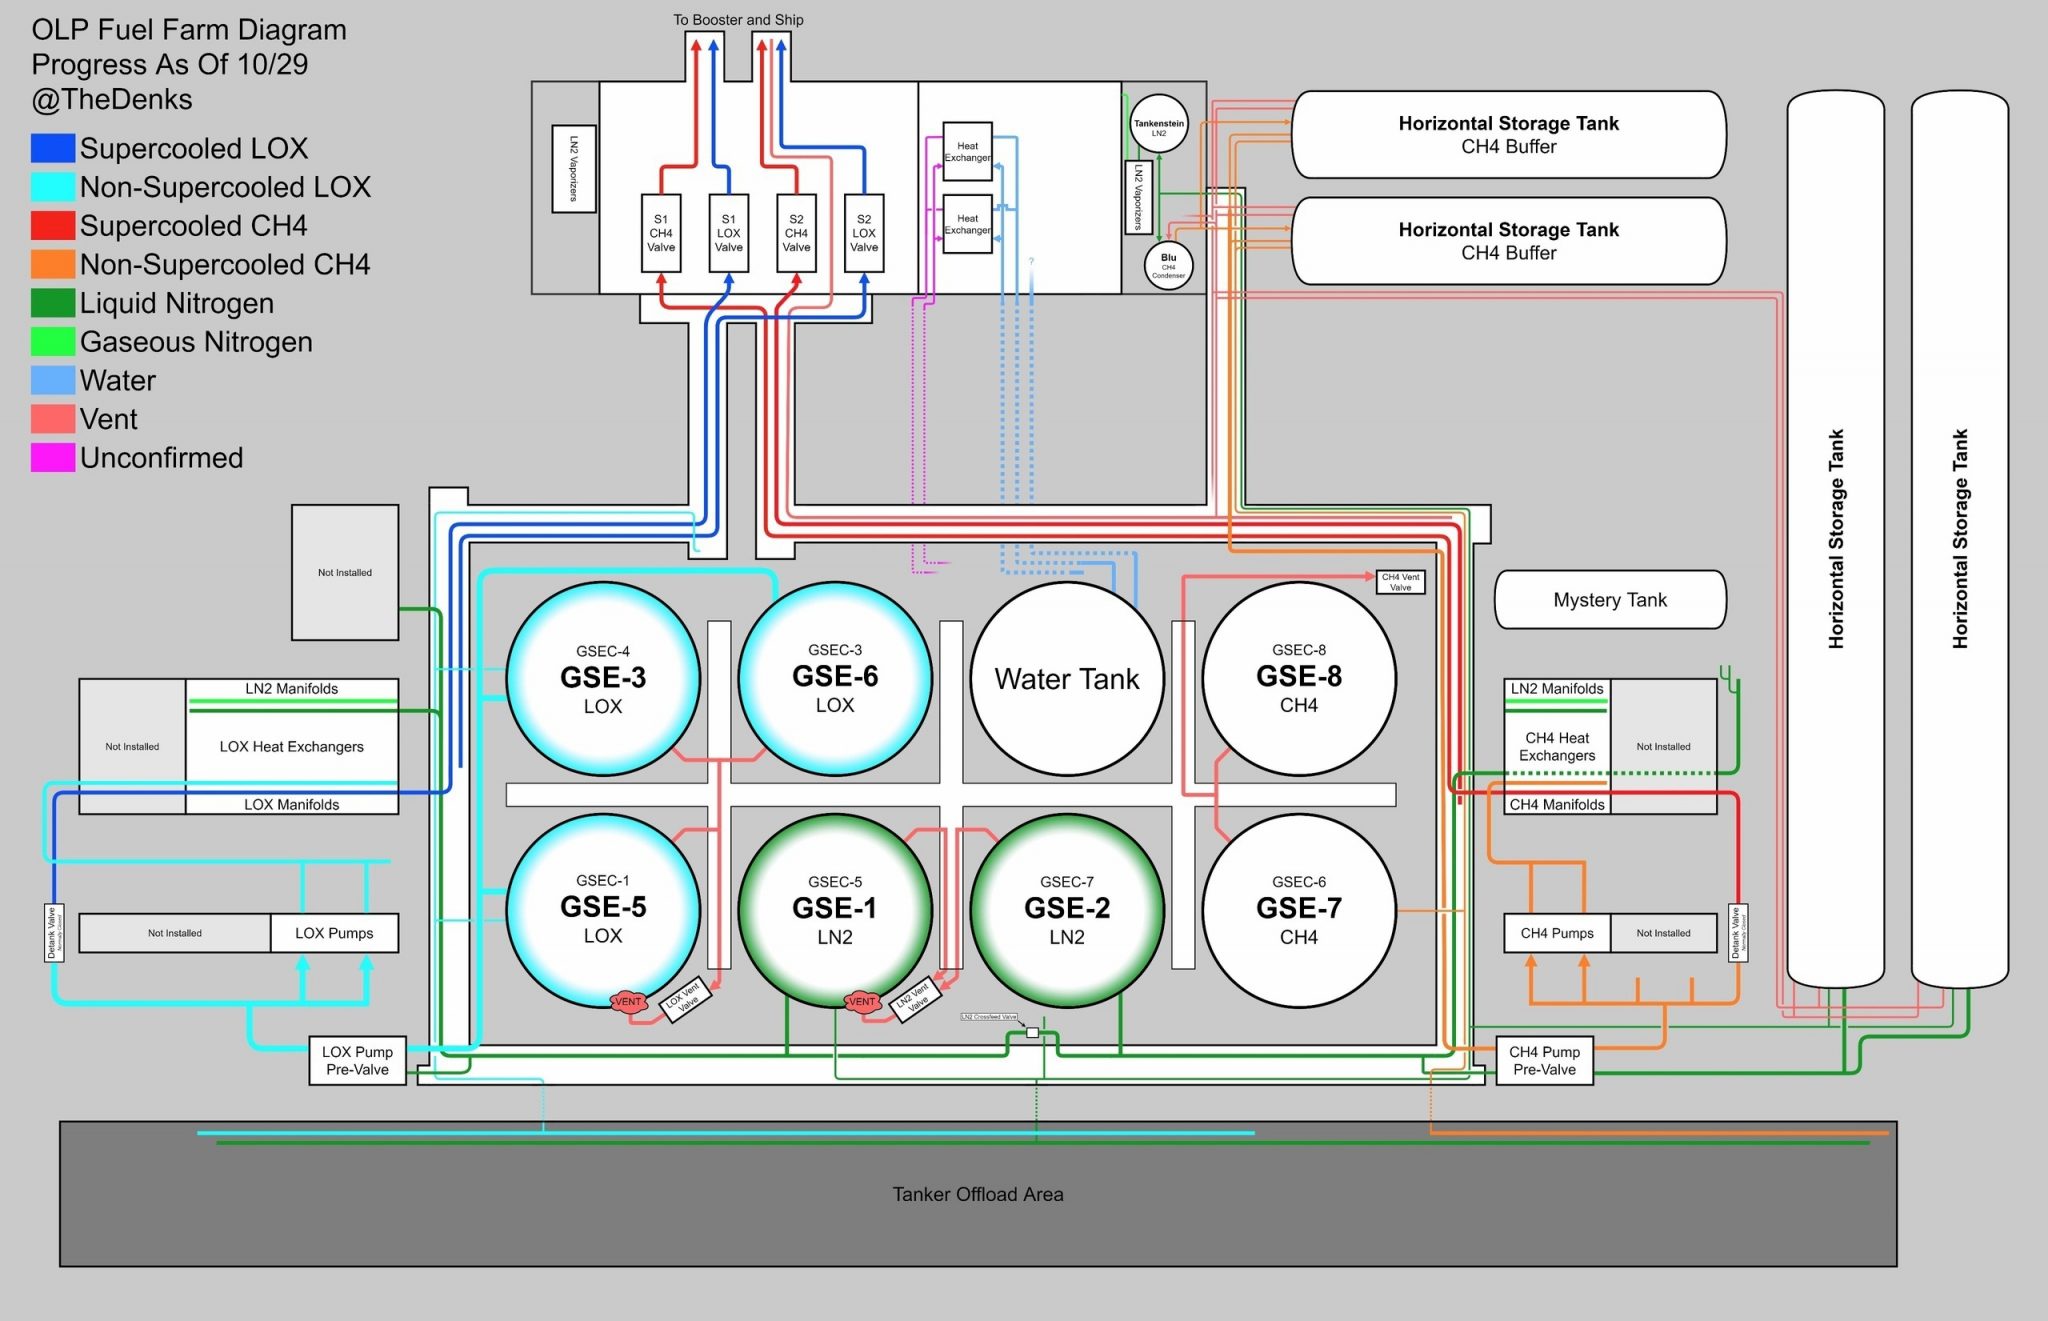Image resolution: width=2048 pixels, height=1321 pixels.
Task: Click the CH4 Vent Valve box
Action: pos(1400,582)
